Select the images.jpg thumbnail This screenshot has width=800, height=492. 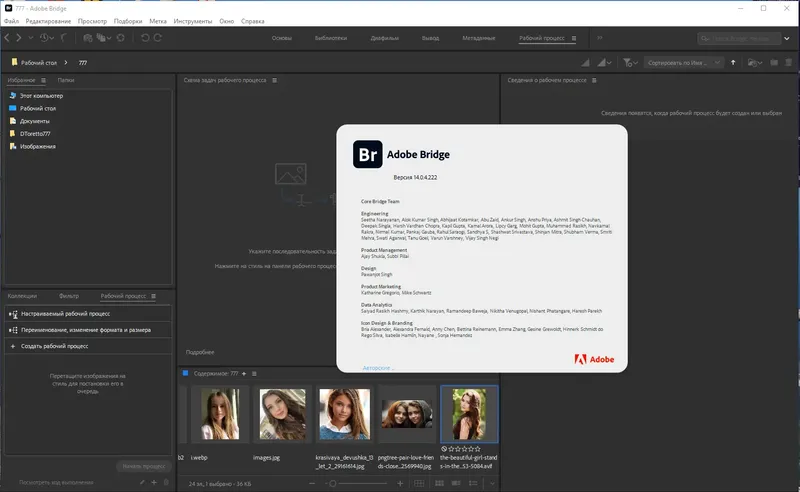pos(282,414)
